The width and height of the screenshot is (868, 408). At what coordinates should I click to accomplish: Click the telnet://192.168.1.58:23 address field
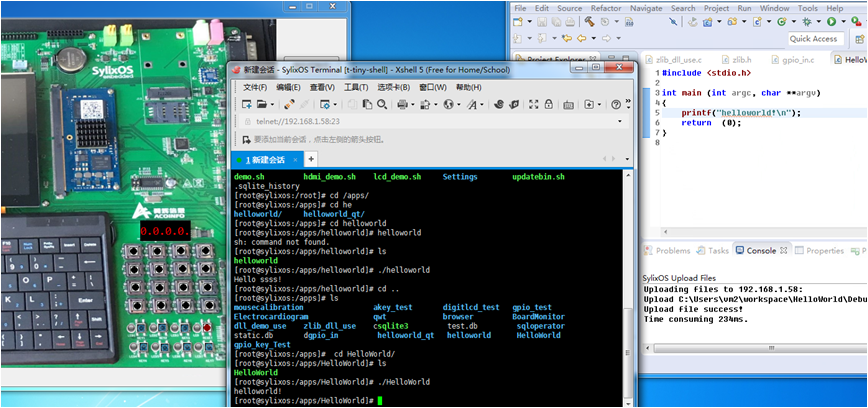433,121
